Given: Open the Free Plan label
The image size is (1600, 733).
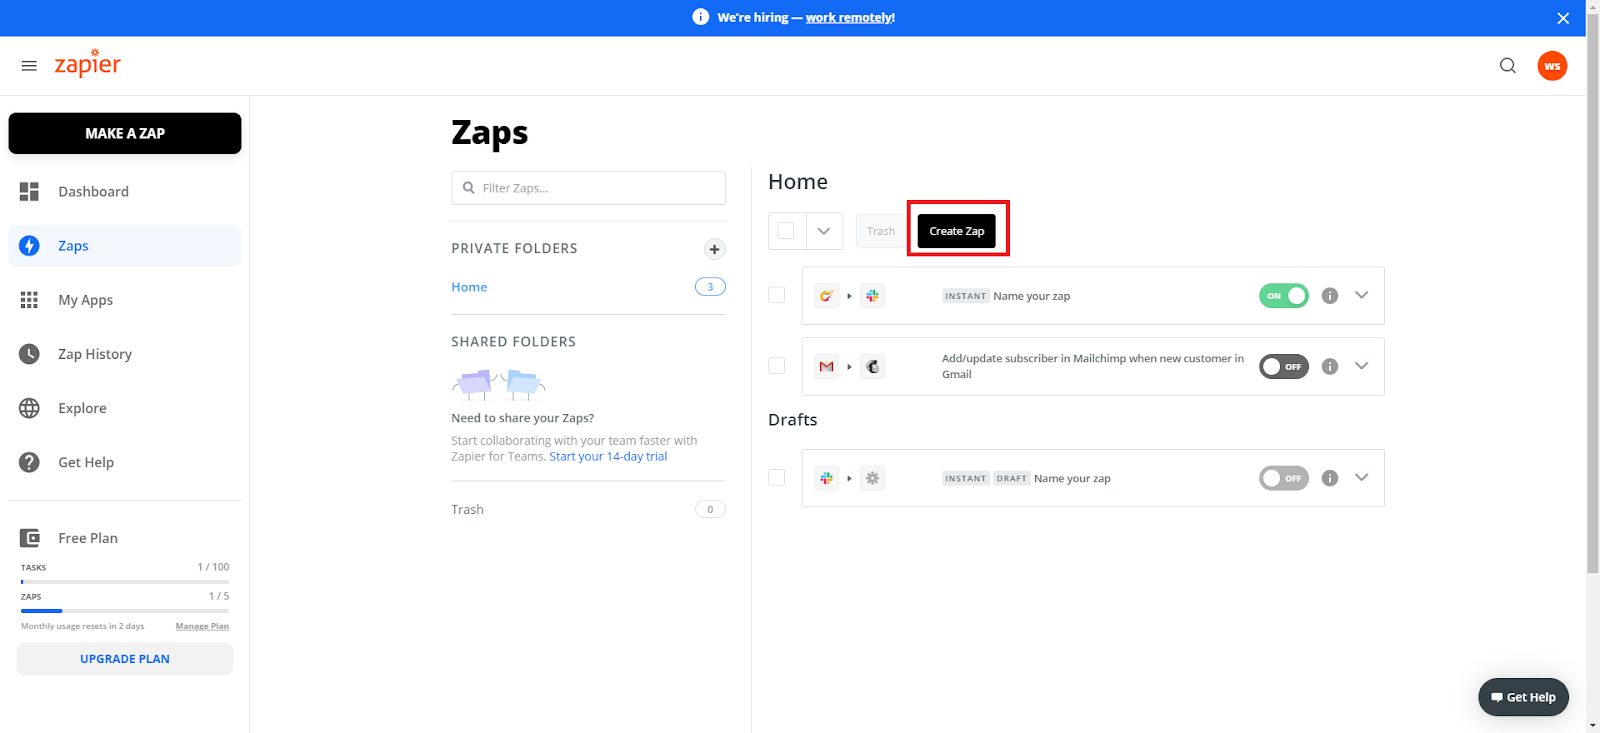Looking at the screenshot, I should tap(88, 538).
